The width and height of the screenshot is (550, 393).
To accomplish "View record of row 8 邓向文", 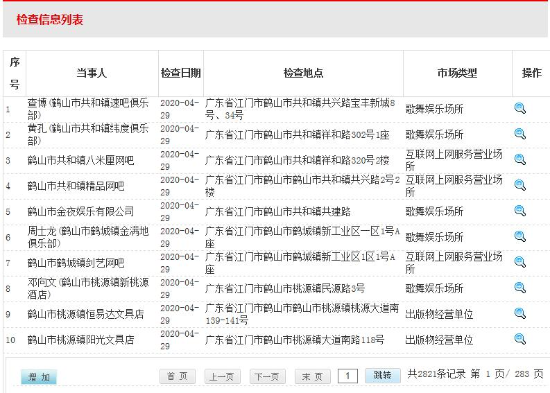I will tap(520, 288).
